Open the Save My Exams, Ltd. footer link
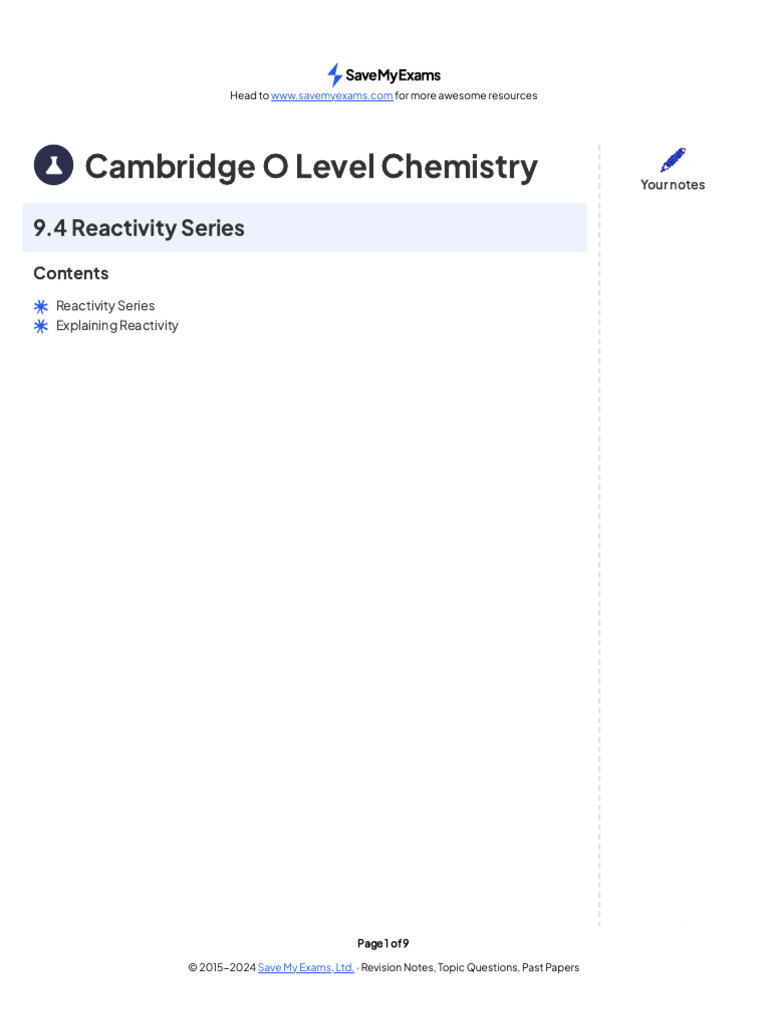The width and height of the screenshot is (768, 1024). (x=306, y=967)
